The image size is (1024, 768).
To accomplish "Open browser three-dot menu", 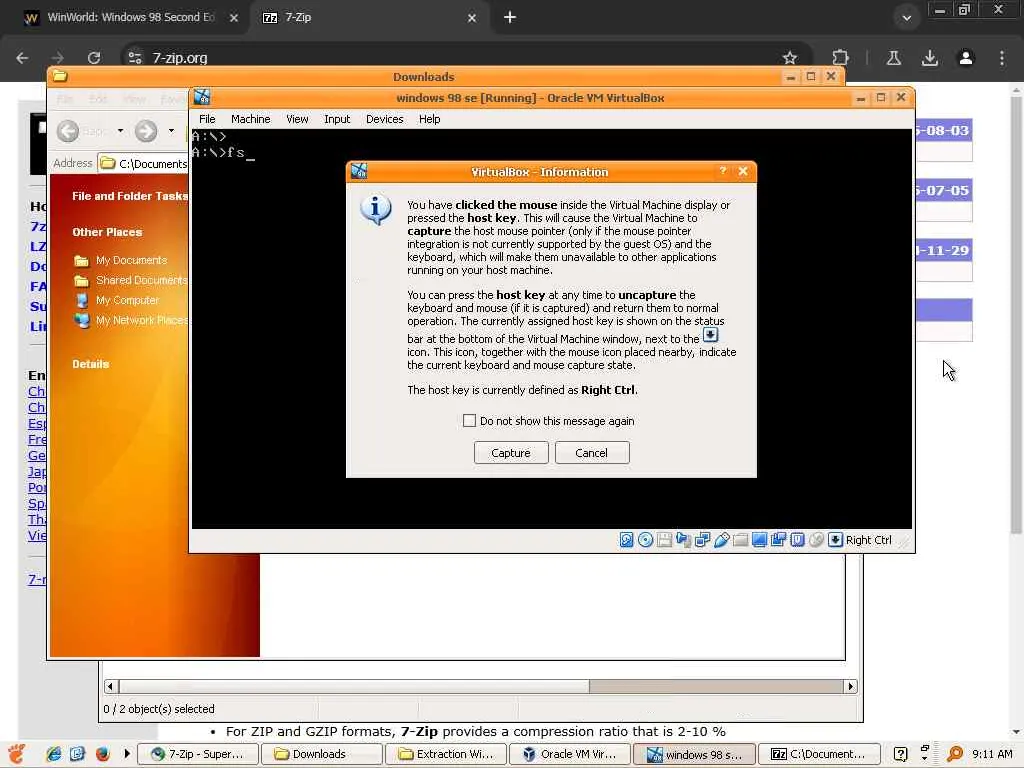I will [1001, 57].
